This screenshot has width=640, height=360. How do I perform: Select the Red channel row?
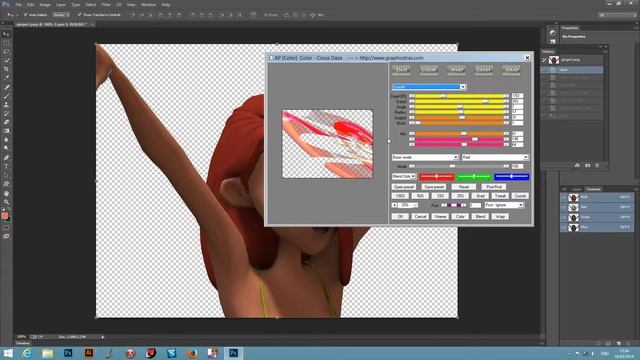(597, 207)
